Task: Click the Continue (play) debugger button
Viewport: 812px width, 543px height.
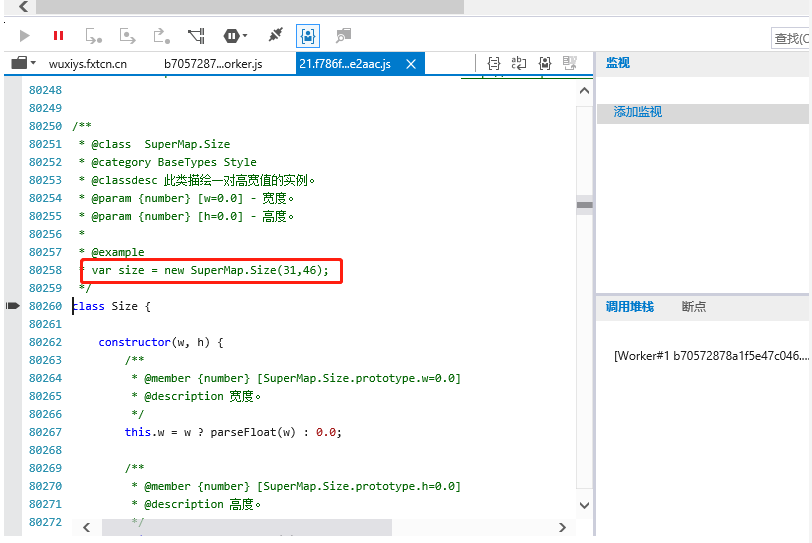Action: pyautogui.click(x=24, y=36)
